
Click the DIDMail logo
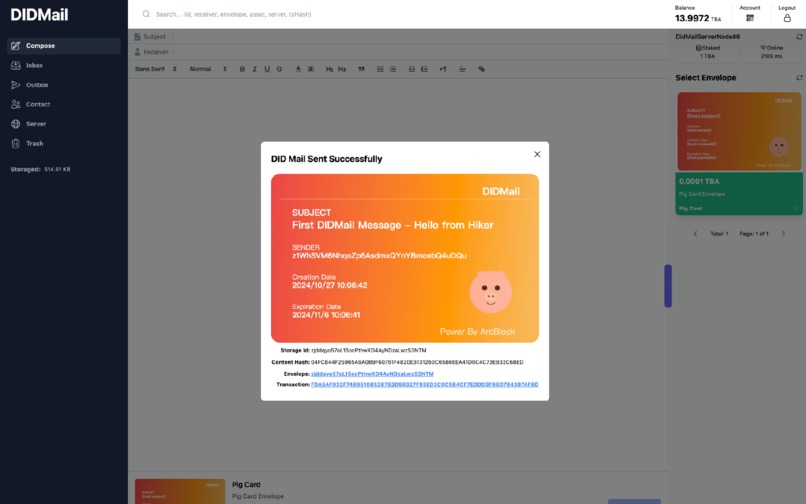click(x=39, y=14)
